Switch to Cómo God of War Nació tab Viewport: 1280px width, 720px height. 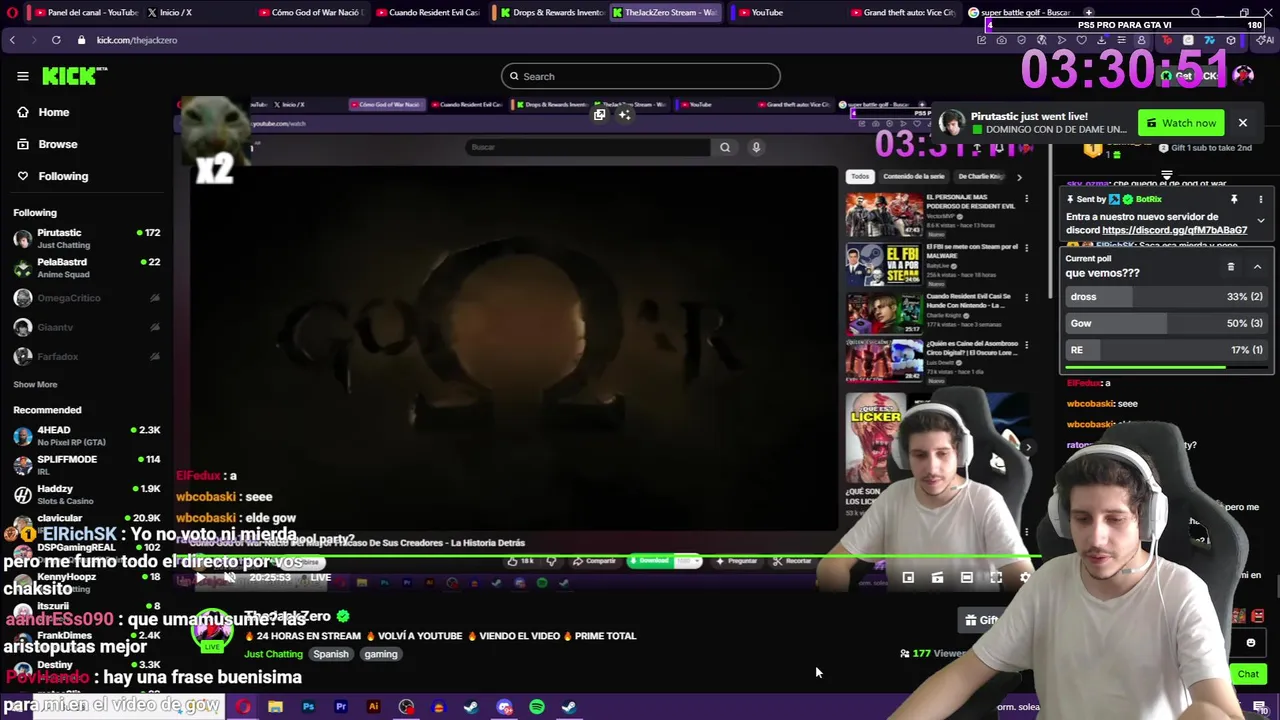coord(314,12)
